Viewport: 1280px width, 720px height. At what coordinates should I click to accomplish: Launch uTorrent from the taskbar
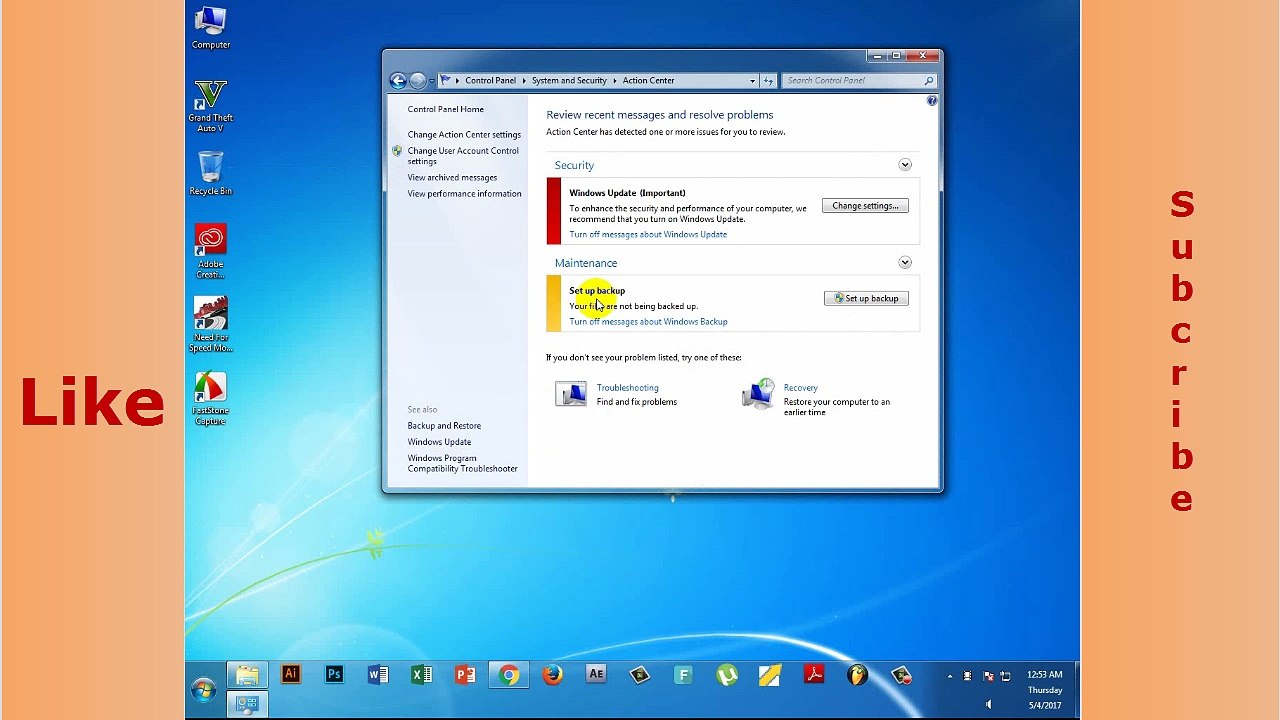(x=727, y=675)
